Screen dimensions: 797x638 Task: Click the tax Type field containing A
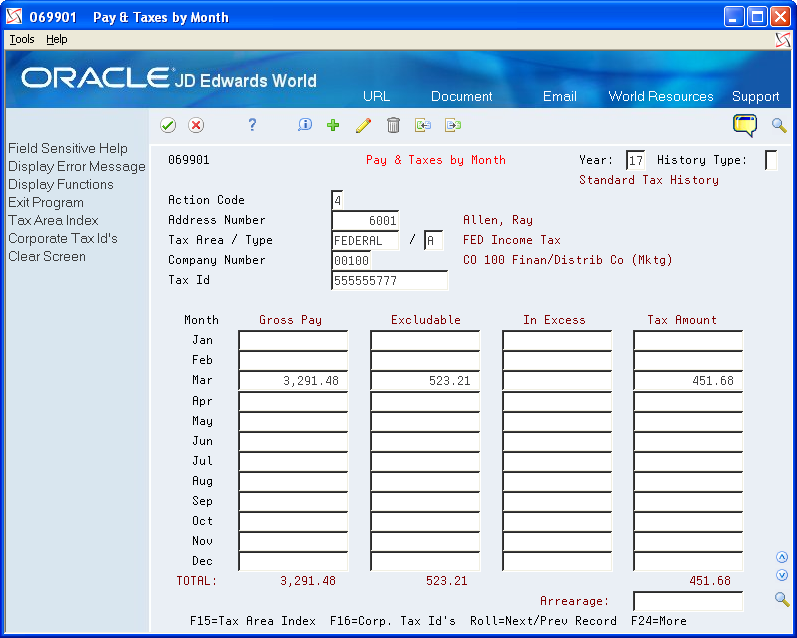click(433, 240)
